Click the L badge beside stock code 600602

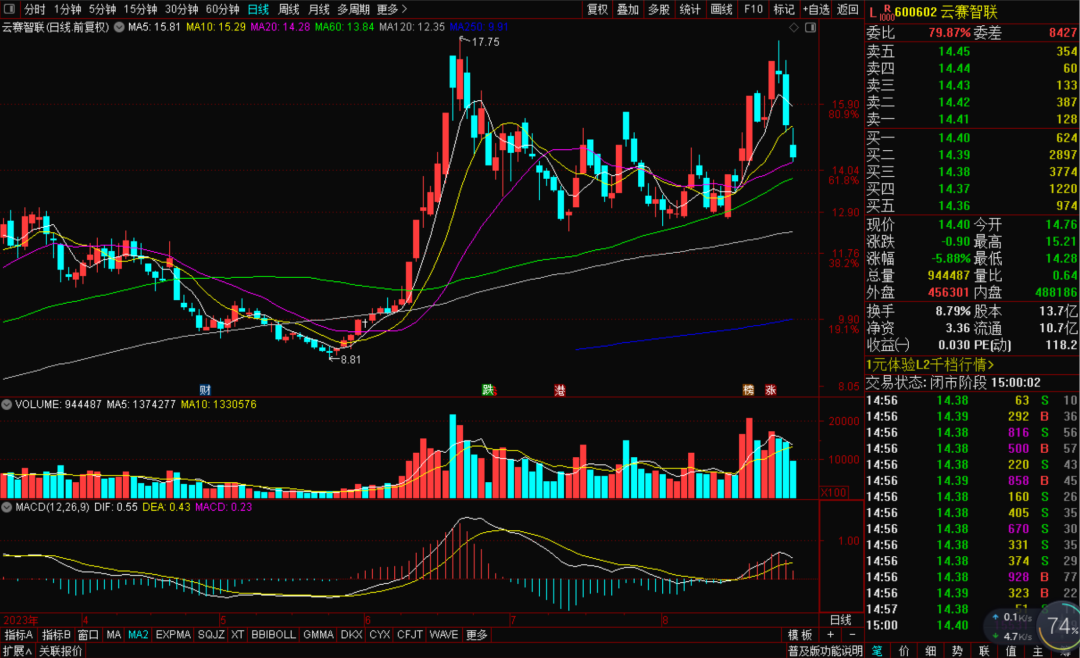(873, 12)
